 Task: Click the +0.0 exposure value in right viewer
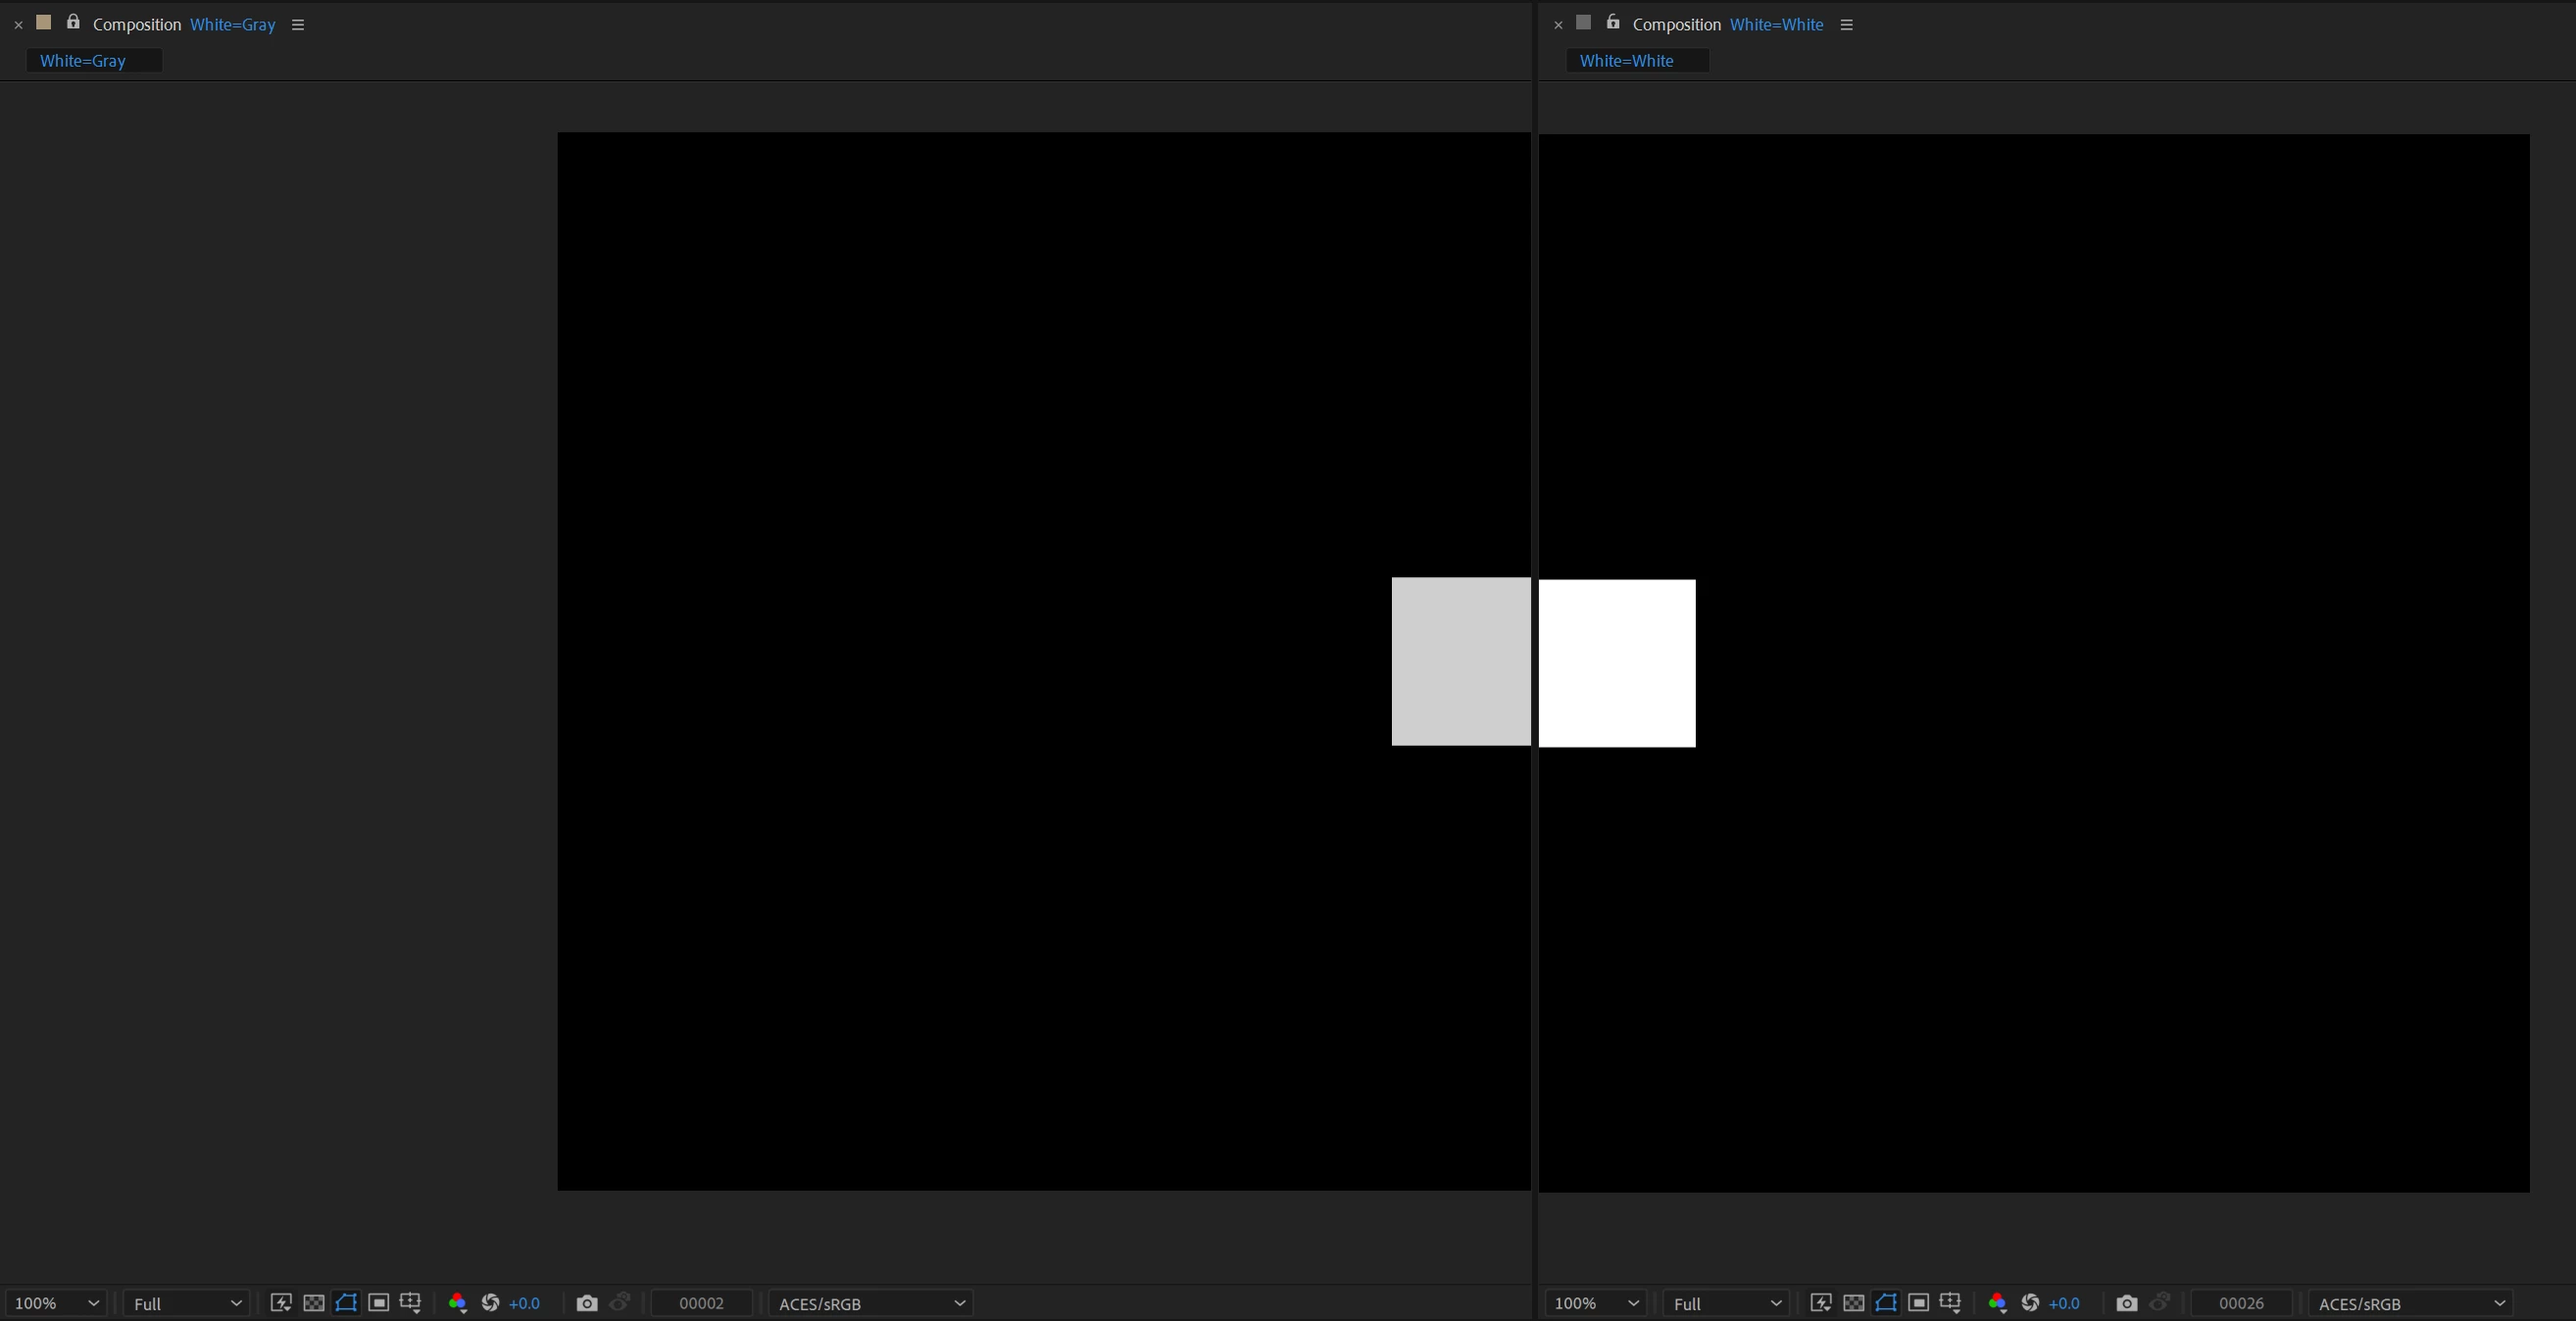click(2064, 1303)
